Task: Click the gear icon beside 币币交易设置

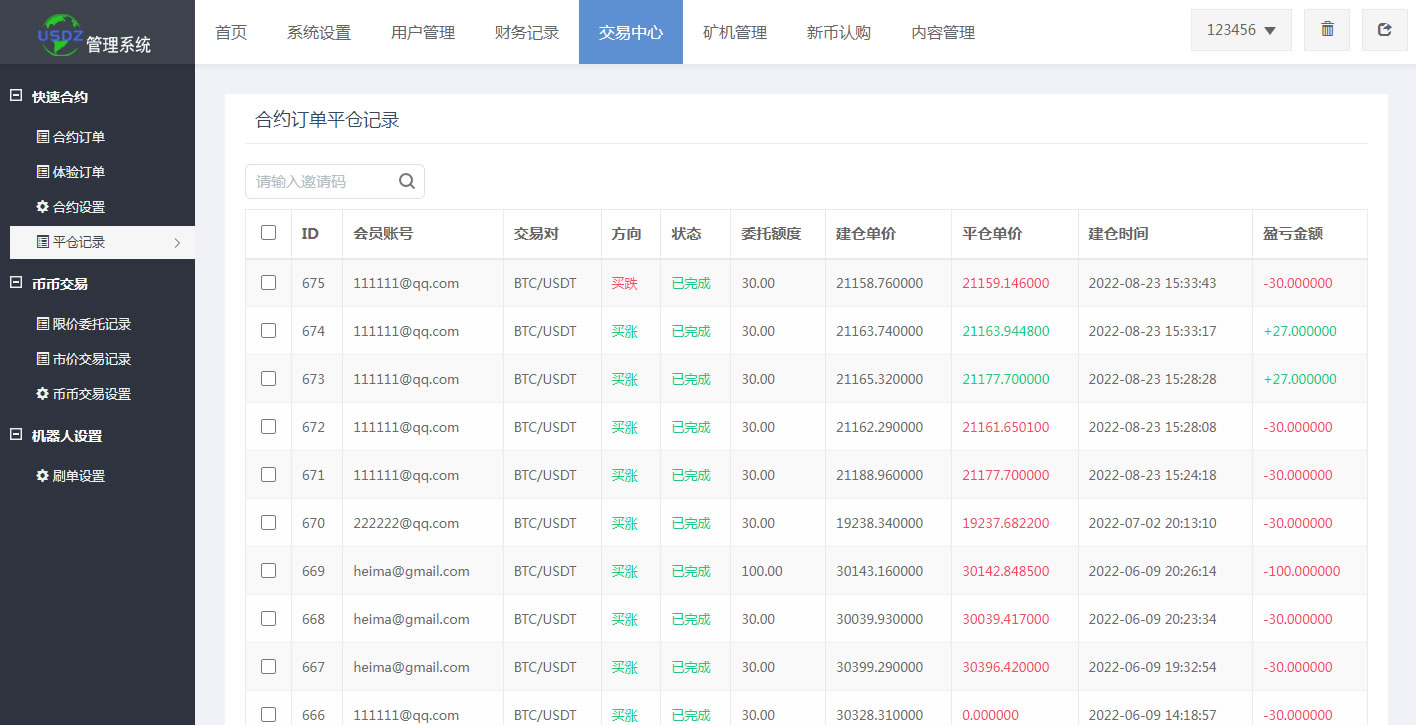Action: [x=42, y=394]
